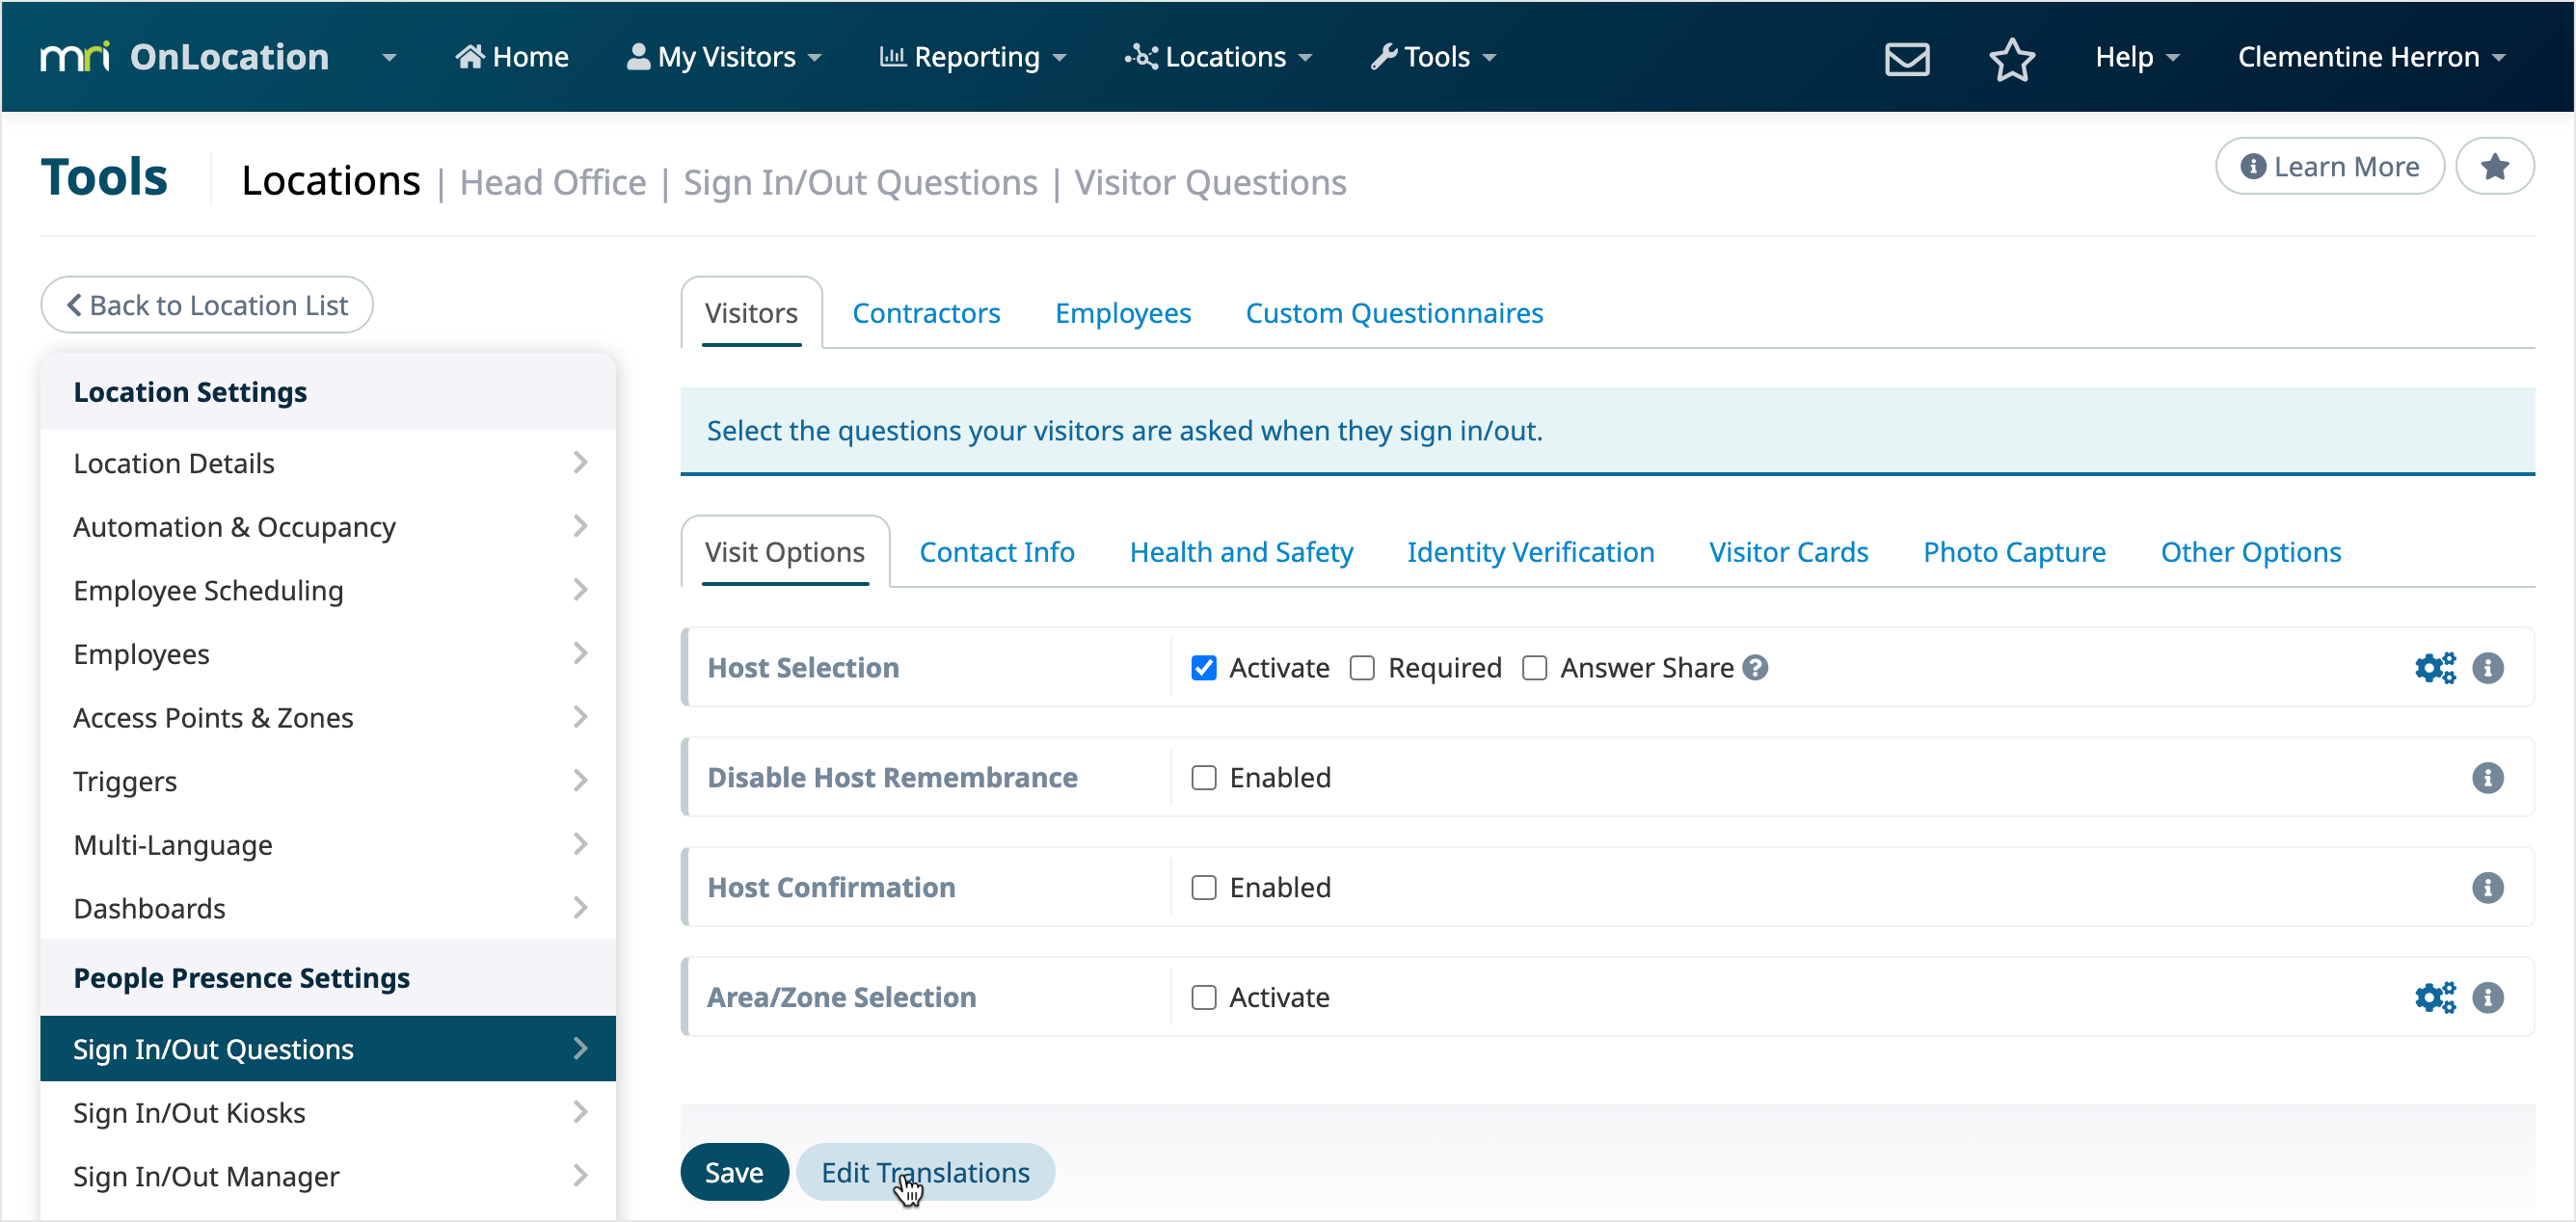The height and width of the screenshot is (1222, 2576).
Task: Click the filled star bookmark button beside Learn More
Action: click(2494, 166)
